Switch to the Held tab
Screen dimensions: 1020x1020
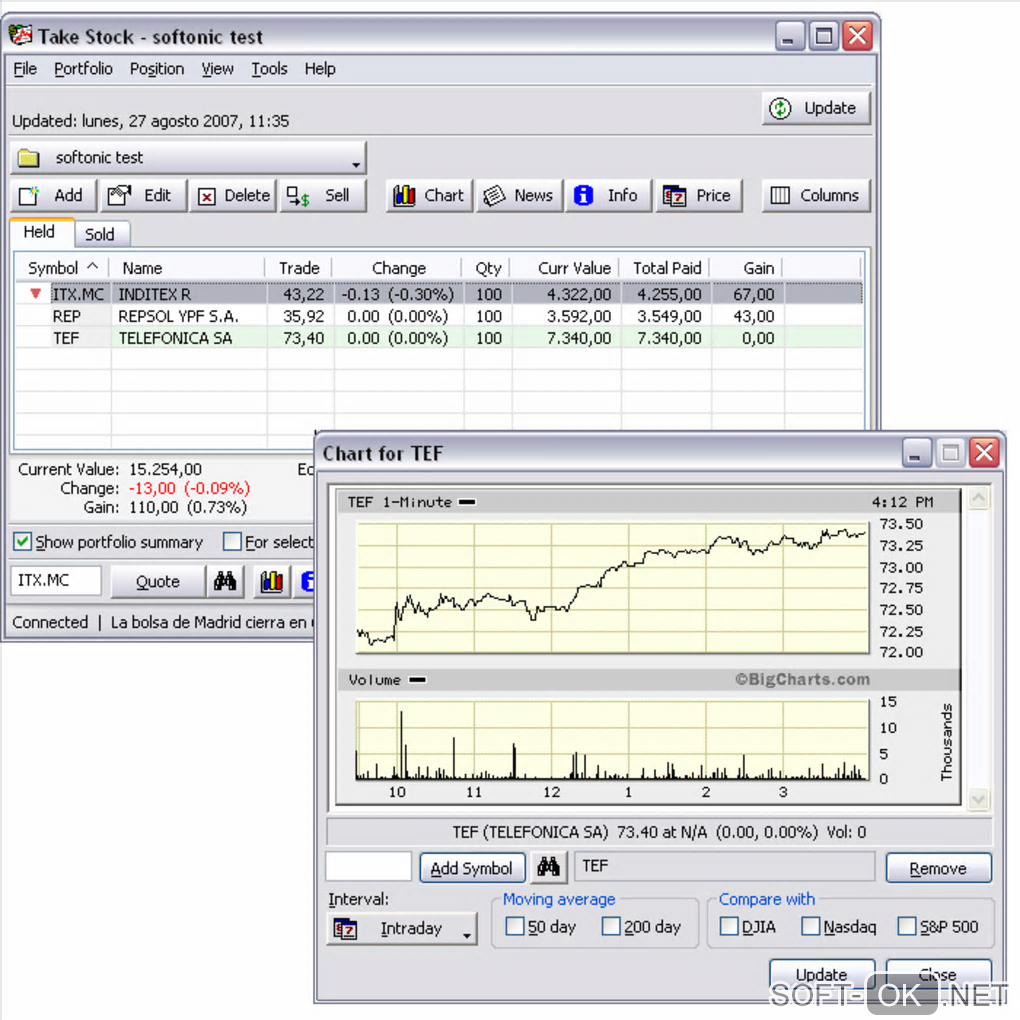pyautogui.click(x=40, y=232)
